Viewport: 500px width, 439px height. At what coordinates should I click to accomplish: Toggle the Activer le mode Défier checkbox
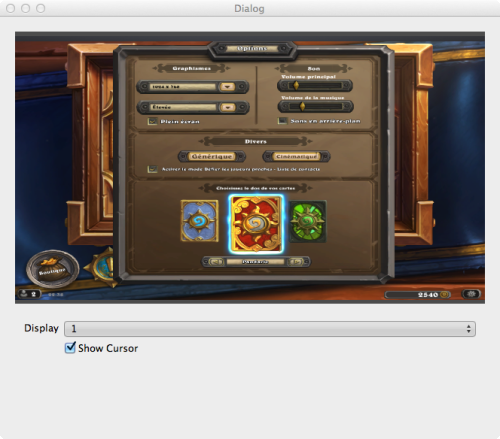point(152,169)
